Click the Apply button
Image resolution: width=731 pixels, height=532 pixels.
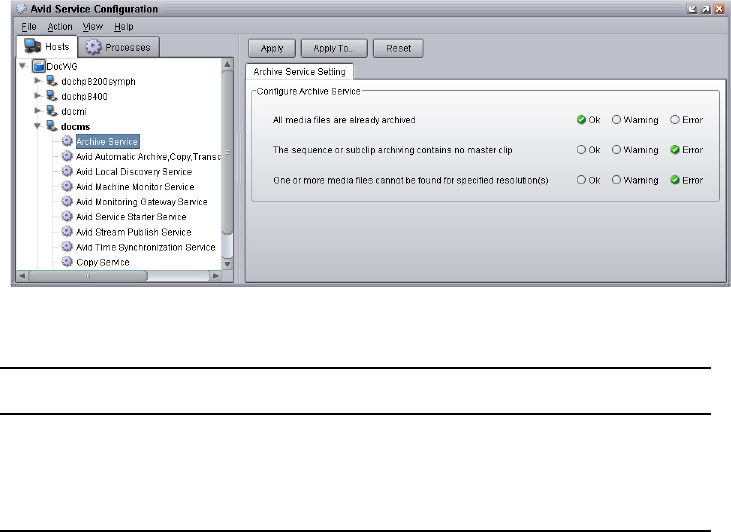[272, 48]
